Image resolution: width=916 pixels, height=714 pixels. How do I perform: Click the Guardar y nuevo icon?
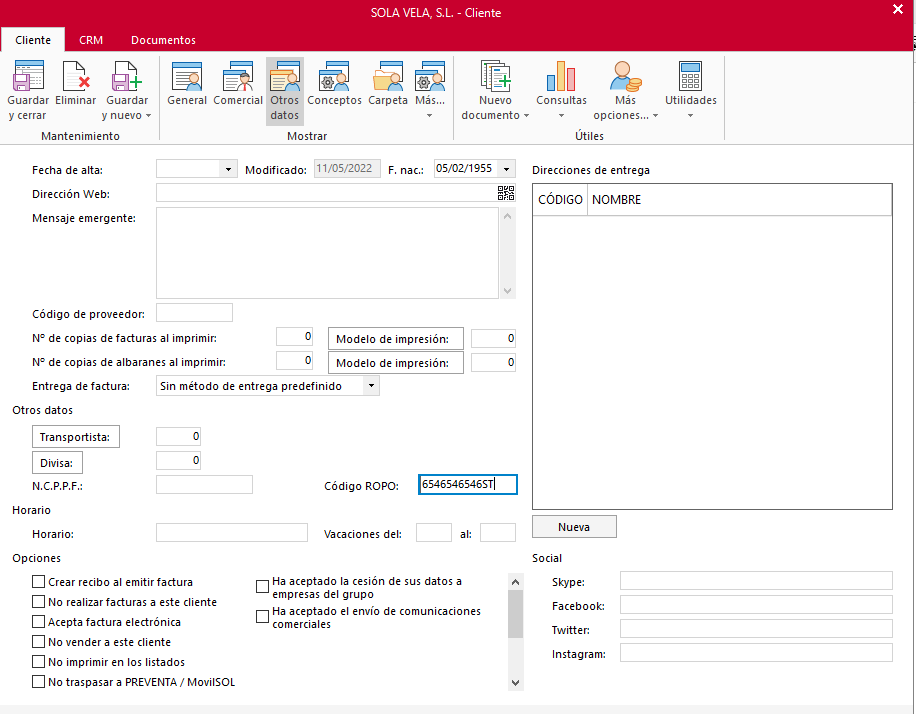tap(127, 76)
